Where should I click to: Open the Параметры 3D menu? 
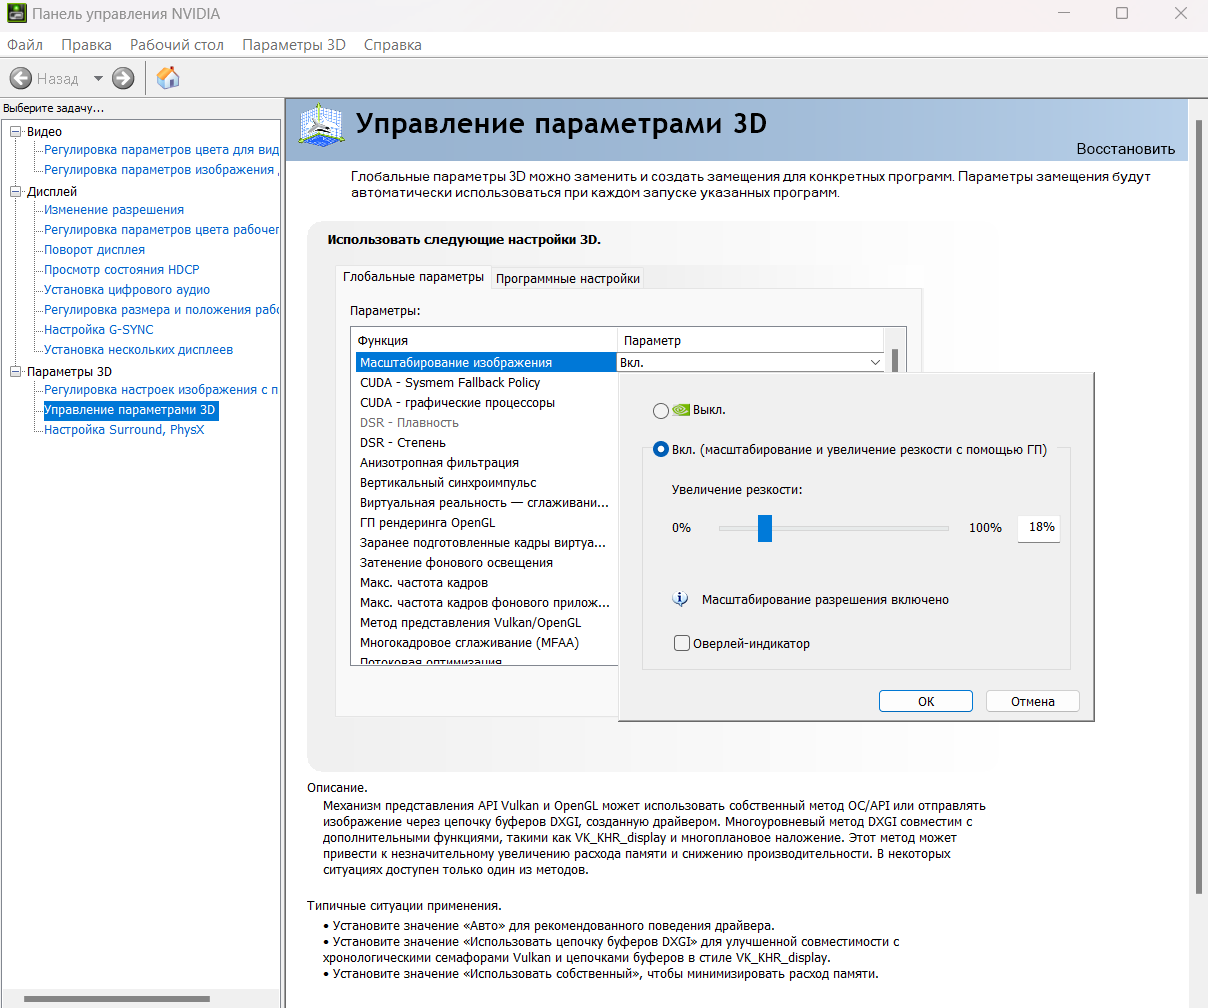(x=294, y=45)
